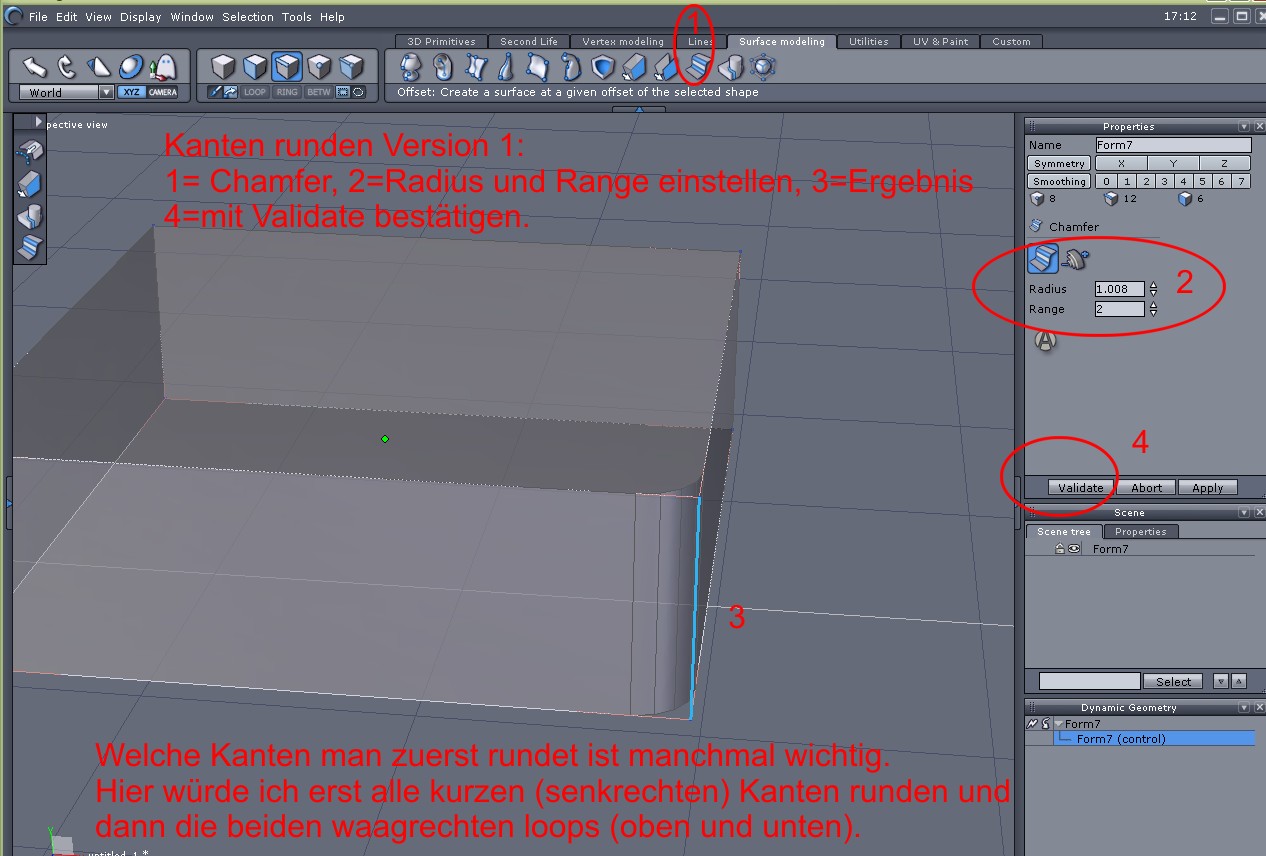Select the slender lathe-profile surface tool
Image resolution: width=1266 pixels, height=856 pixels.
pos(506,67)
